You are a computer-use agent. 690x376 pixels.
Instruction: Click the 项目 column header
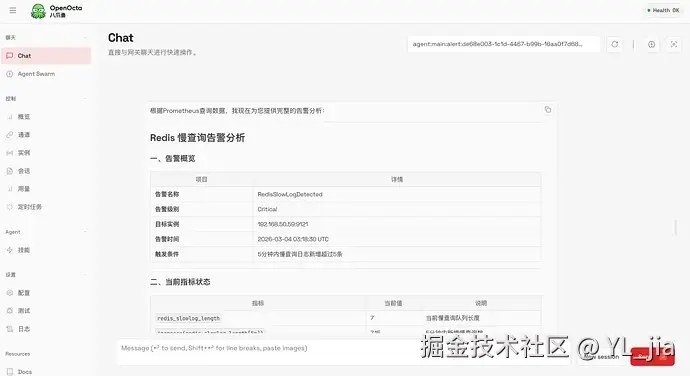[202, 179]
